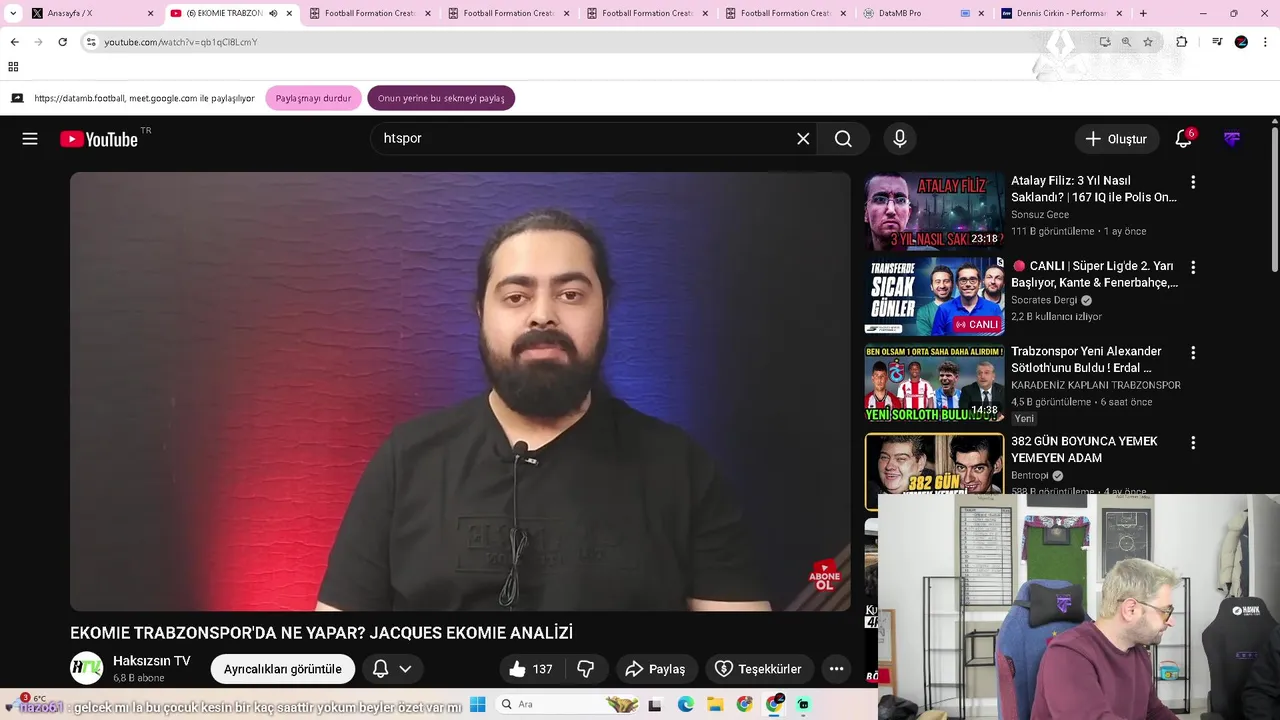Open the YouTube guide hamburger menu
Viewport: 1280px width, 720px height.
[x=30, y=139]
